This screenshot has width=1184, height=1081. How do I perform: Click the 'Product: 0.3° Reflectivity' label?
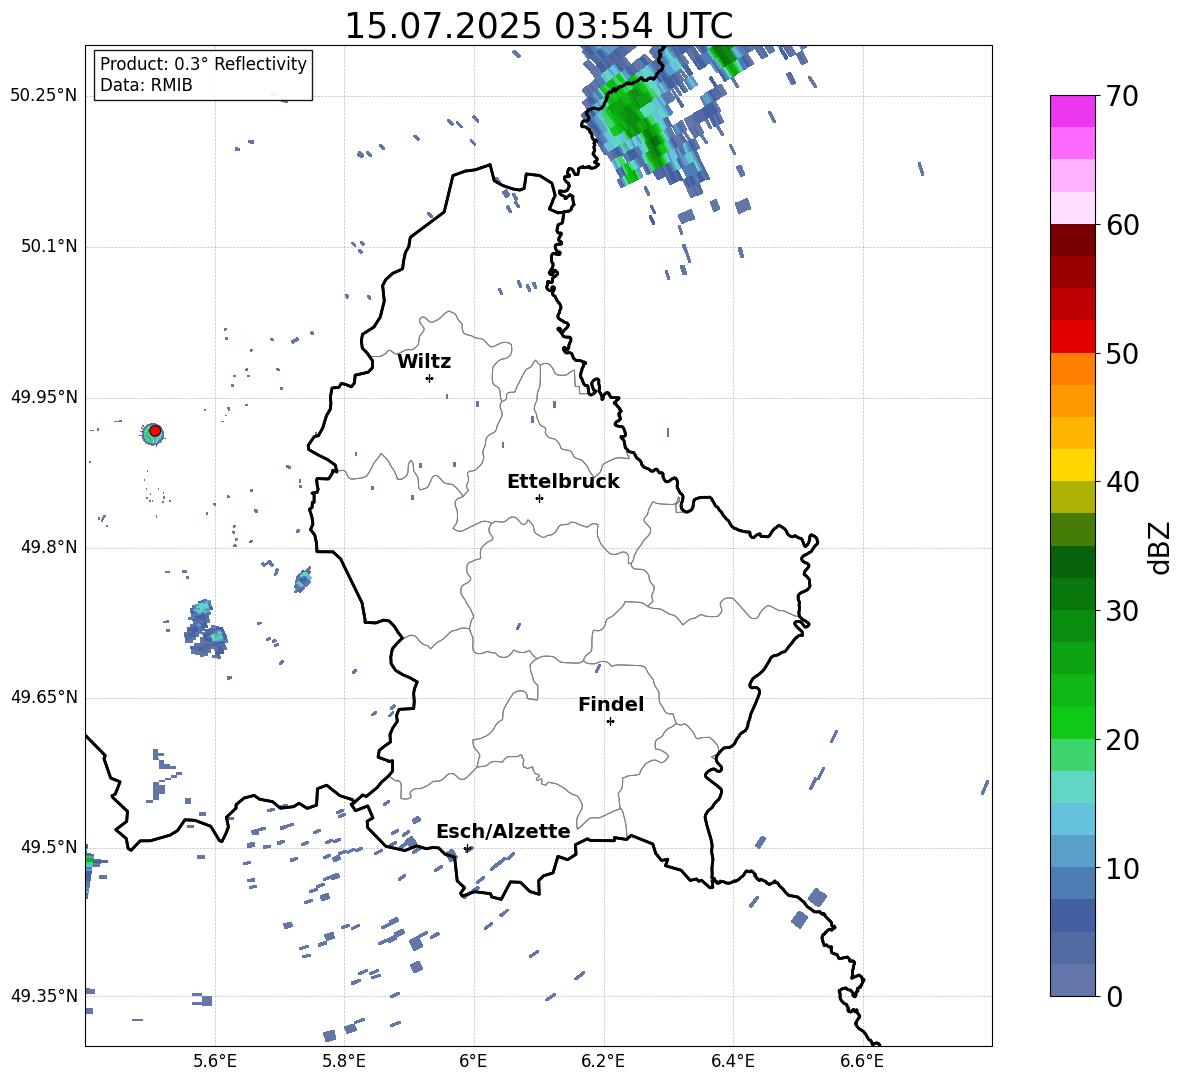click(203, 64)
